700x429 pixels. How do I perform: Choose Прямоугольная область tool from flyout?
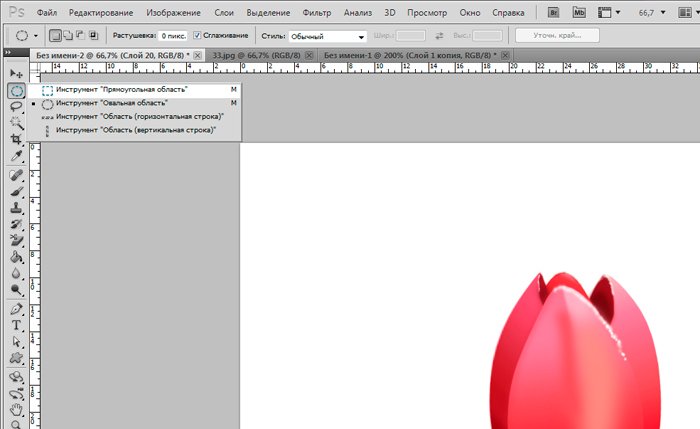(x=120, y=90)
